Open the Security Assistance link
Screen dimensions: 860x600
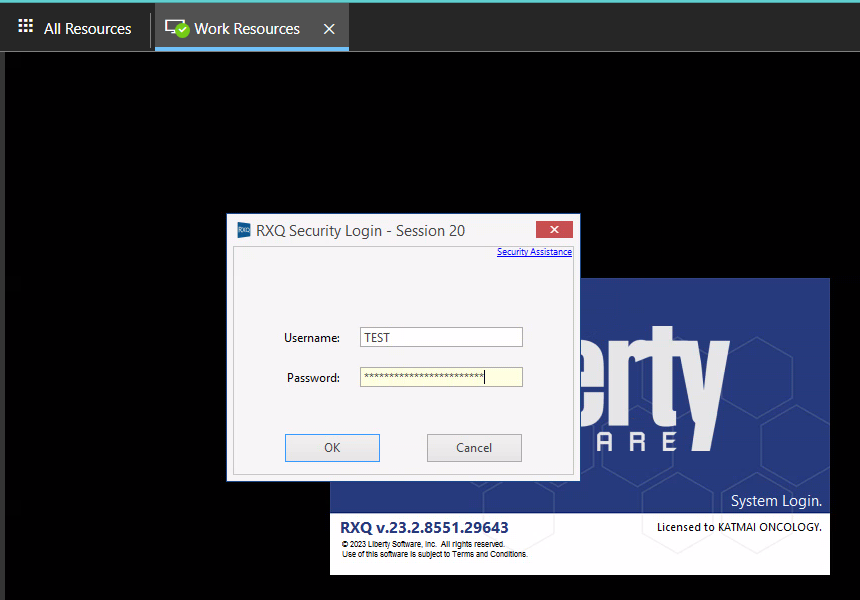pyautogui.click(x=534, y=252)
